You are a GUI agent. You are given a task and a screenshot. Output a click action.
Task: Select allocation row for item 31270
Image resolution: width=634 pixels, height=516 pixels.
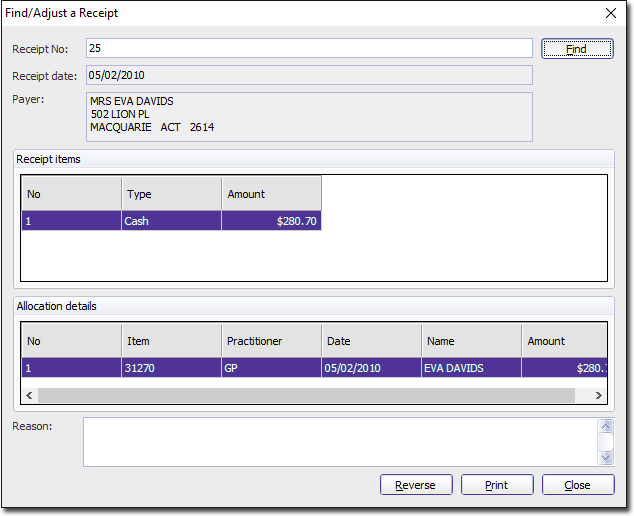[171, 368]
